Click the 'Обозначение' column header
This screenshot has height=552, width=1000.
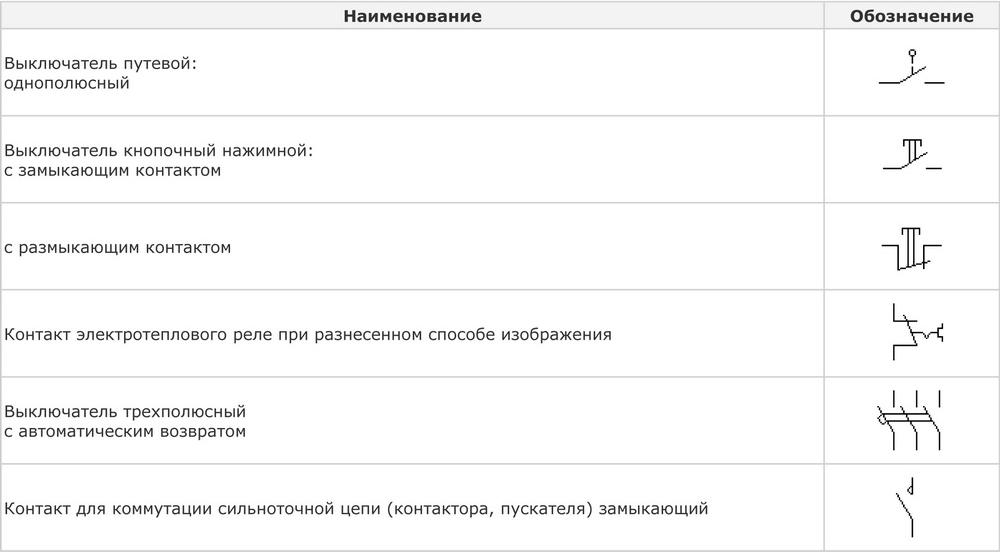[x=911, y=17]
